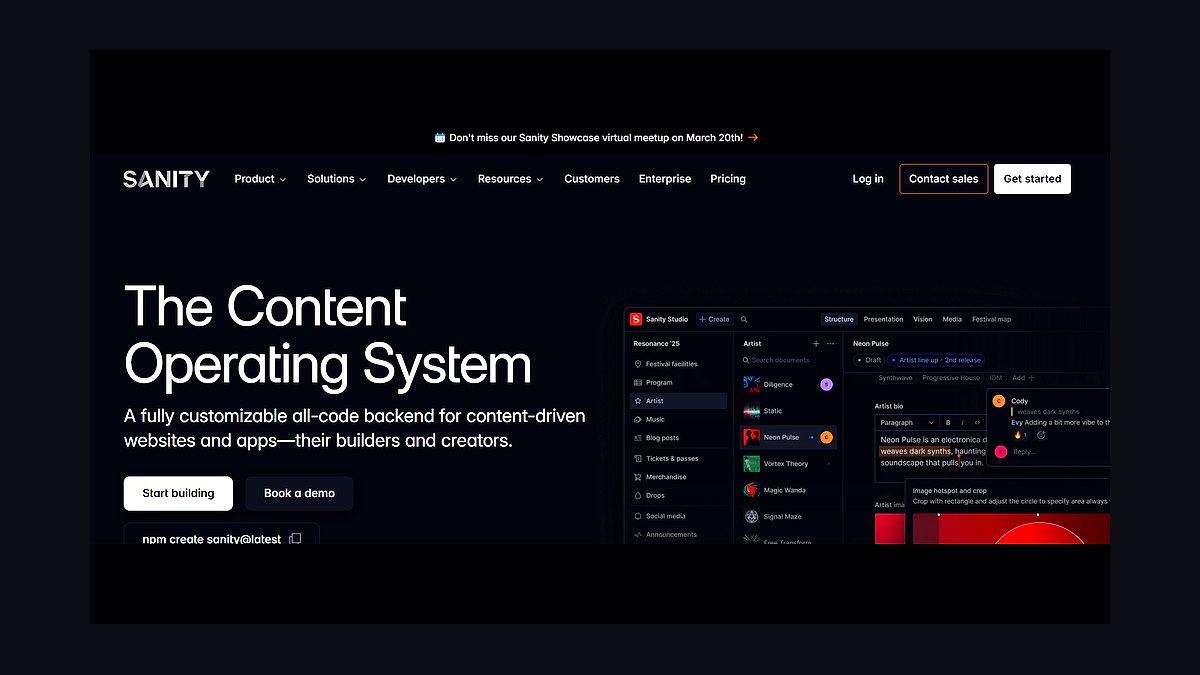Click the Create button in Sanity Studio
Image resolution: width=1200 pixels, height=675 pixels.
714,319
